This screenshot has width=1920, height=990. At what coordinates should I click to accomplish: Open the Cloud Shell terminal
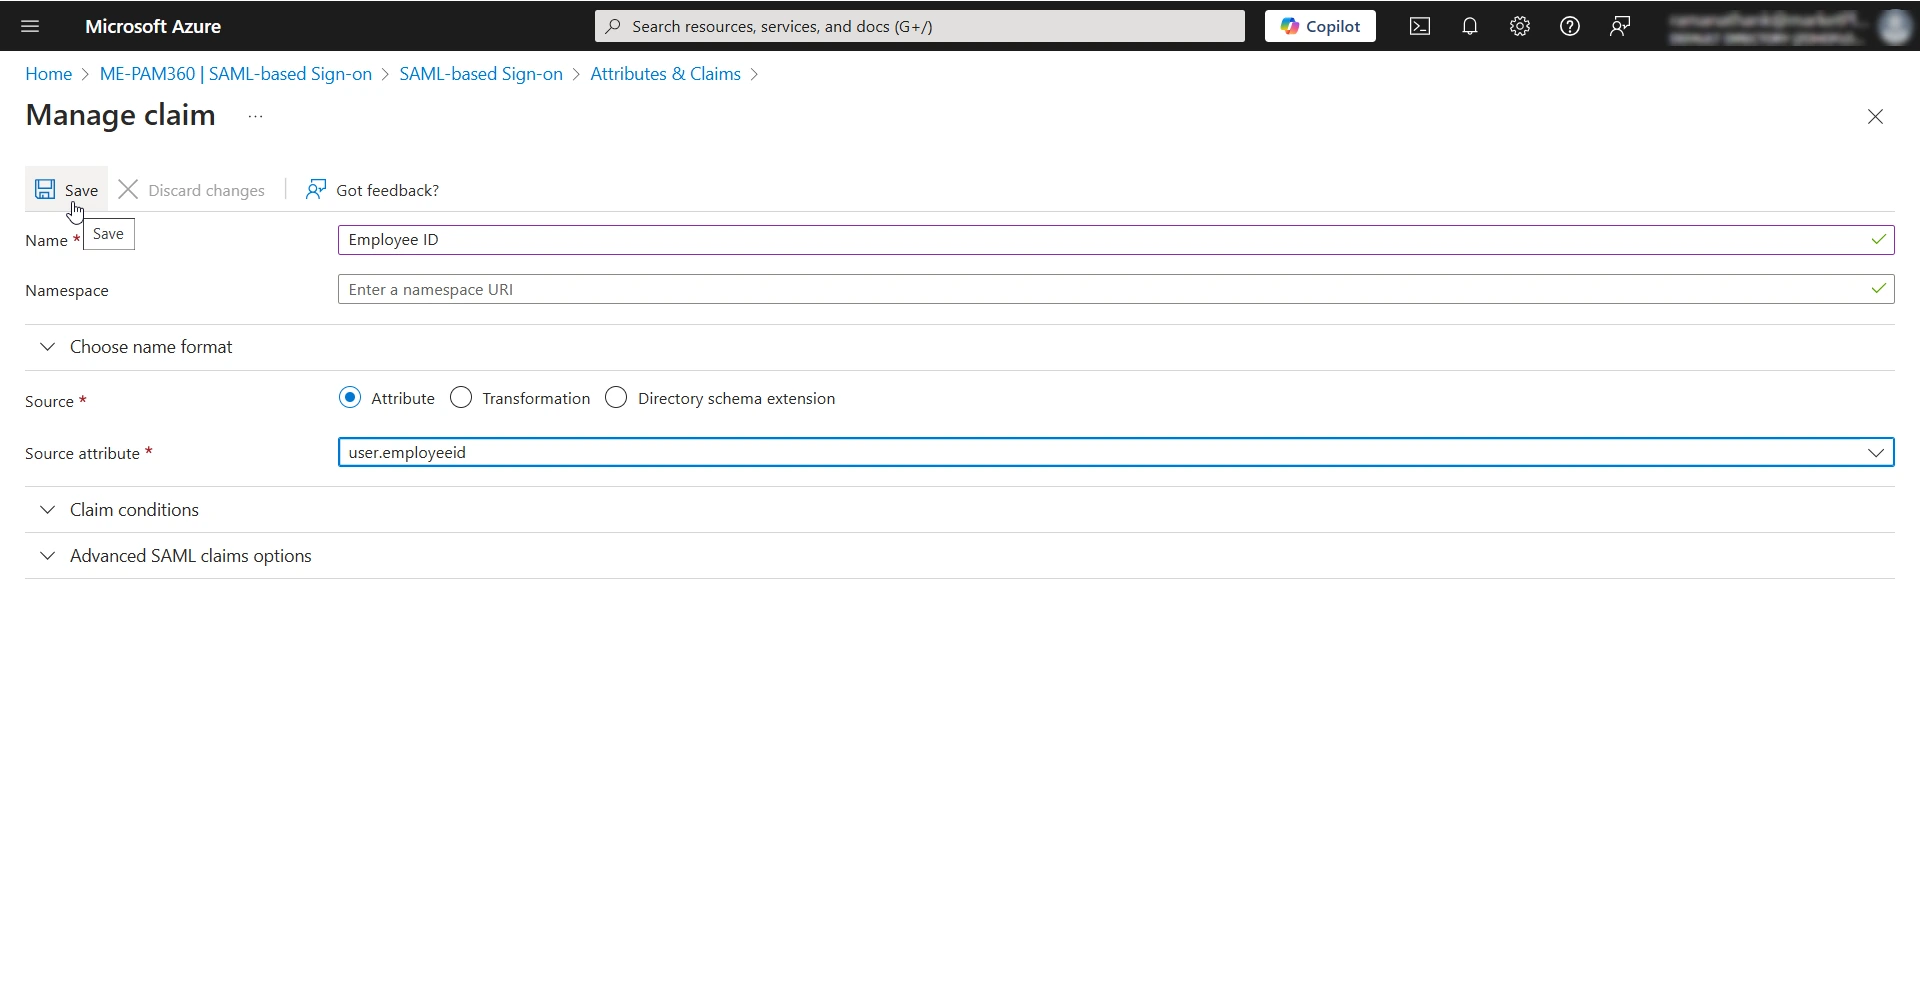tap(1419, 26)
